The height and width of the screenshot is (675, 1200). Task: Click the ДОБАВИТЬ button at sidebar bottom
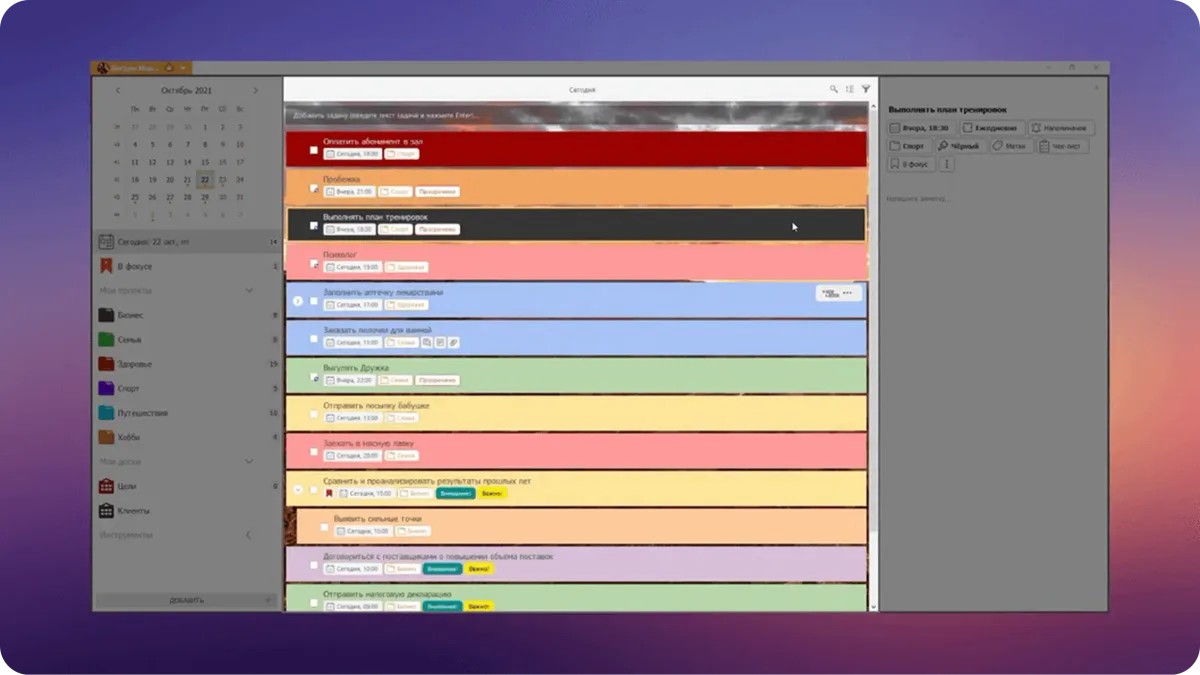point(186,600)
